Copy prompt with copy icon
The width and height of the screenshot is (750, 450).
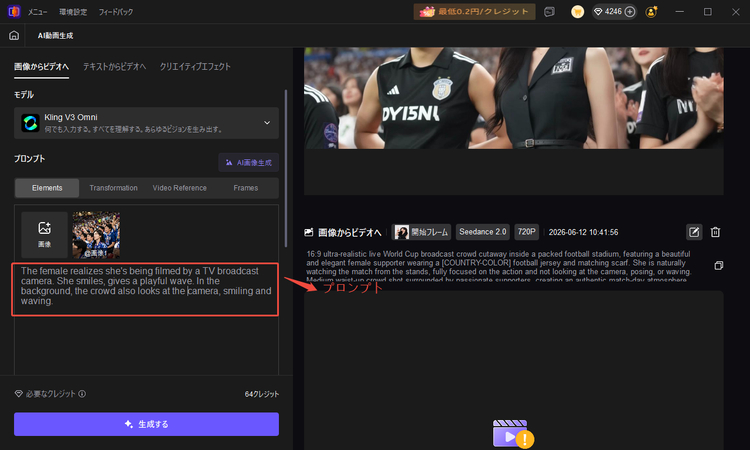(x=718, y=265)
